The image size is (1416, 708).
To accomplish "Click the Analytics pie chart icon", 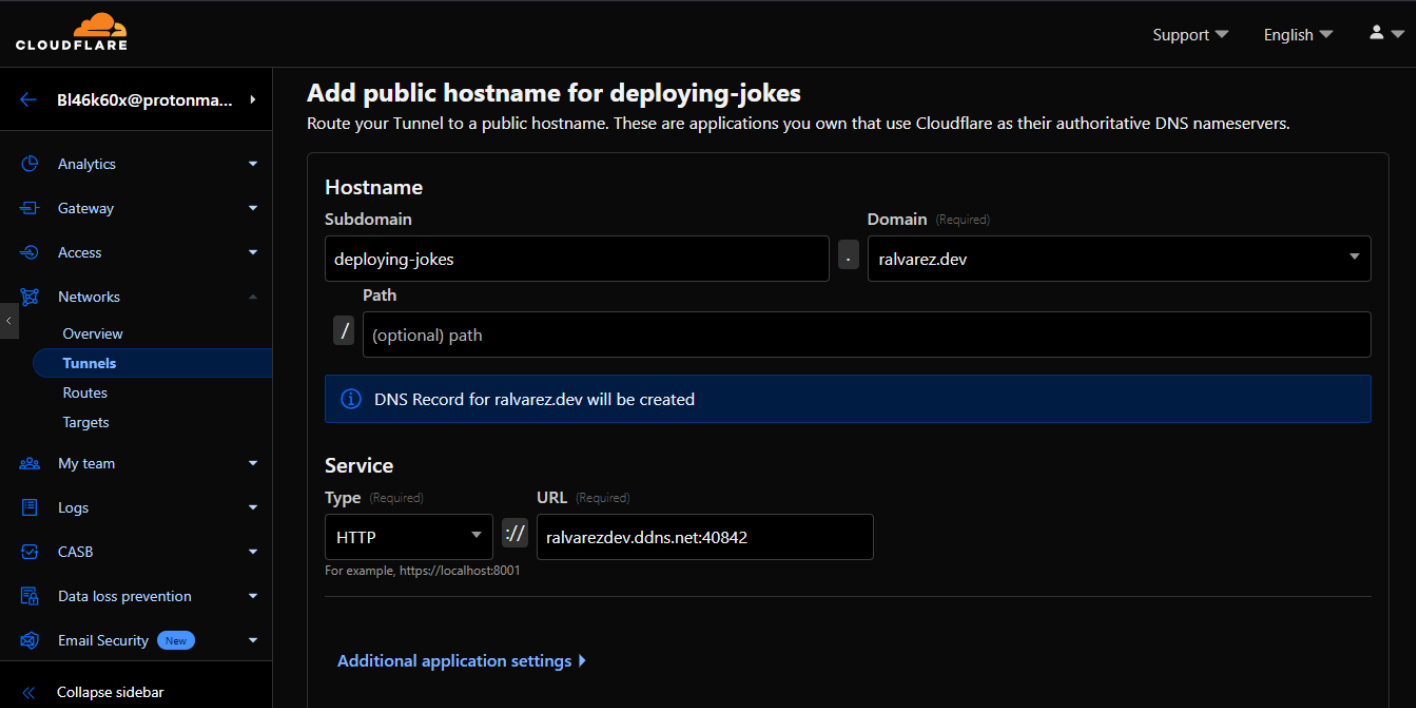I will (x=30, y=164).
